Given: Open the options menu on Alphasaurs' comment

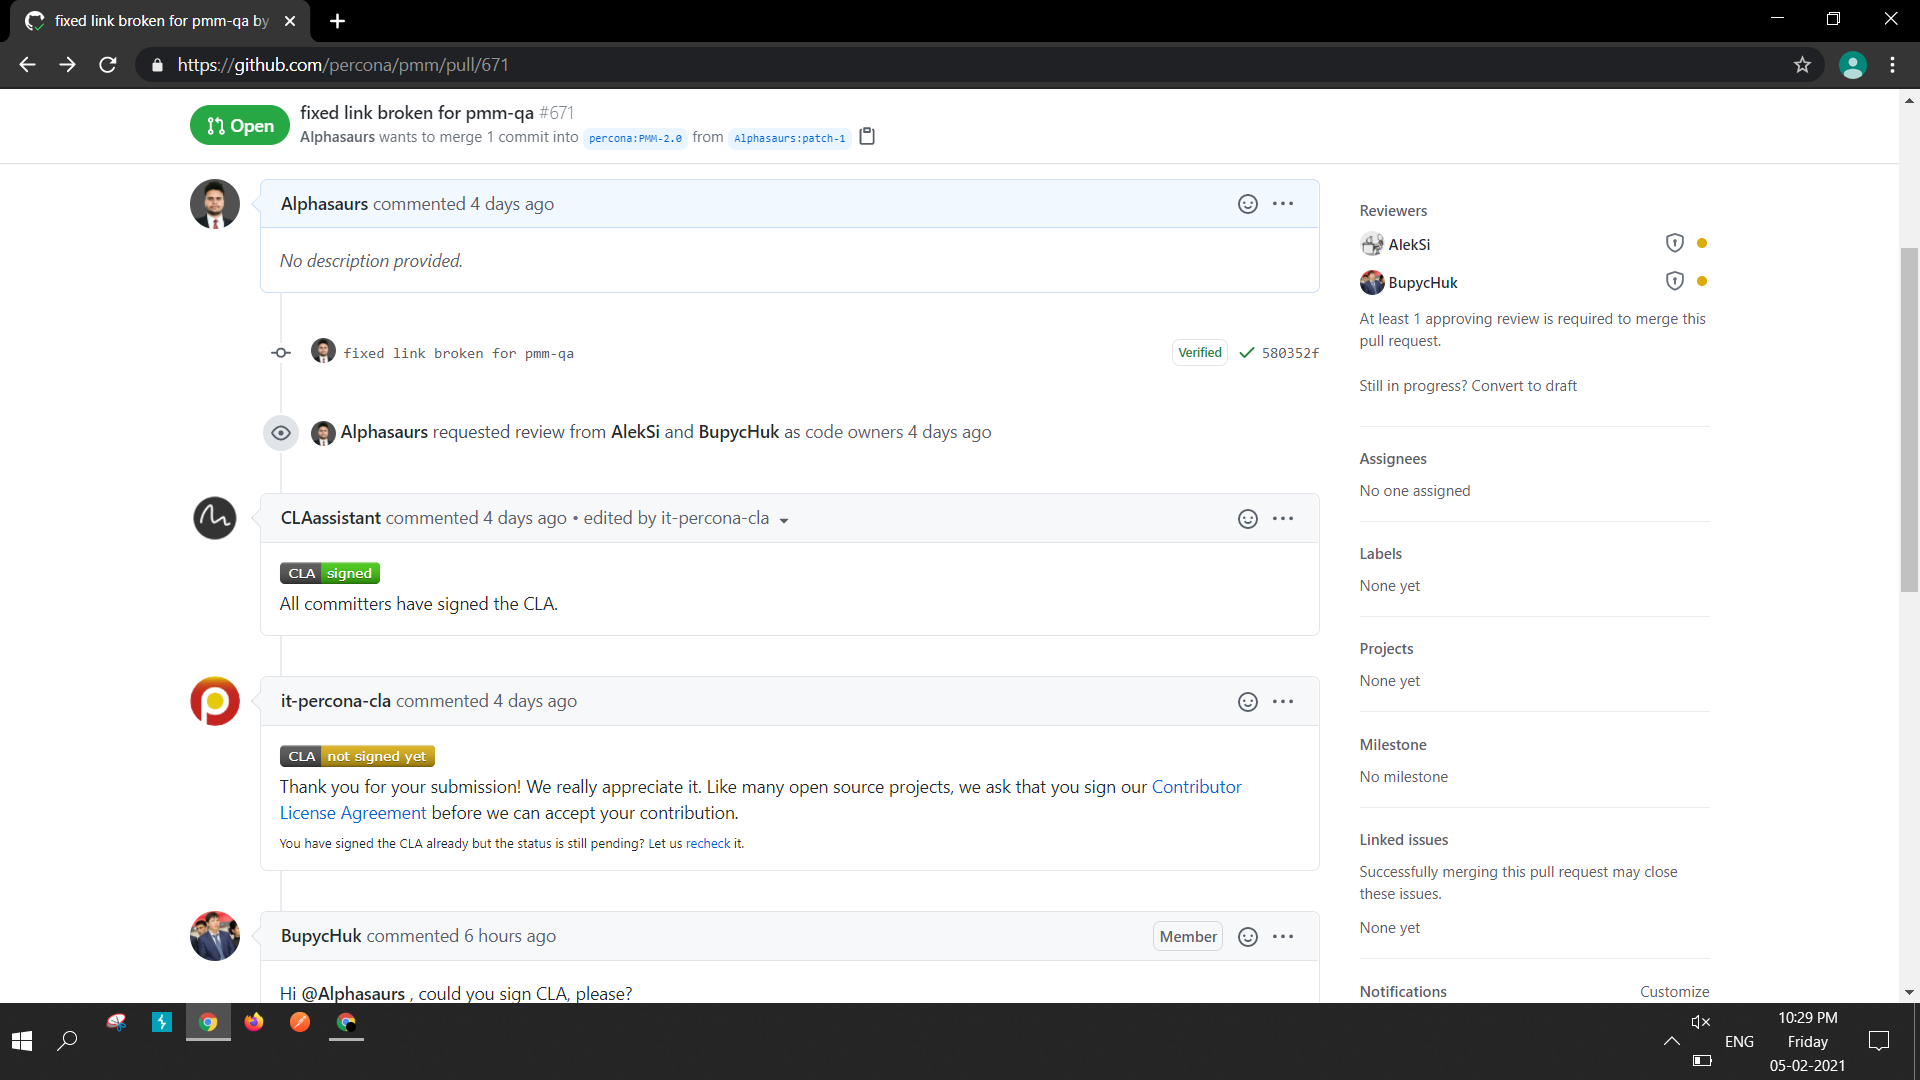Looking at the screenshot, I should pyautogui.click(x=1284, y=203).
